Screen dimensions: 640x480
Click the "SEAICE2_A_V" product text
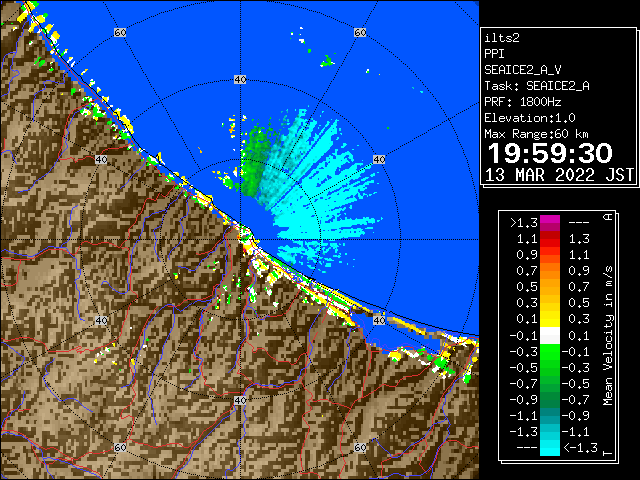click(523, 70)
